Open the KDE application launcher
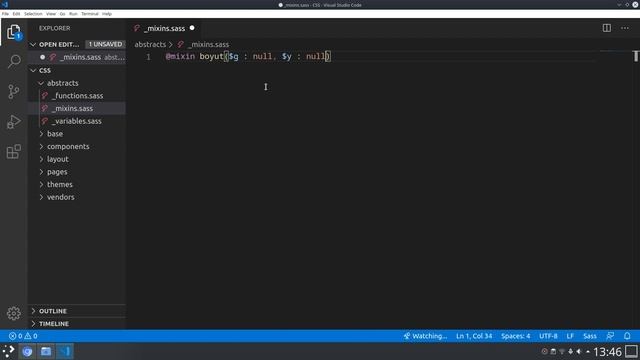Viewport: 640px width, 360px height. (8, 351)
